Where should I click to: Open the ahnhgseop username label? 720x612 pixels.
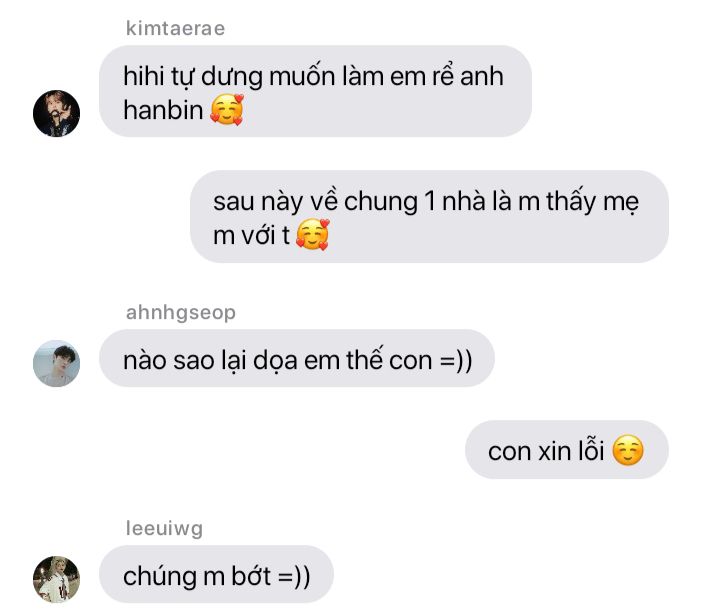181,313
